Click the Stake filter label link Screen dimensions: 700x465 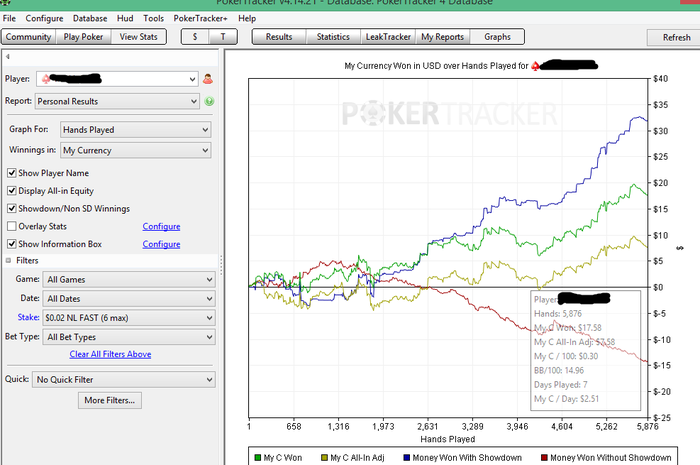pos(28,317)
